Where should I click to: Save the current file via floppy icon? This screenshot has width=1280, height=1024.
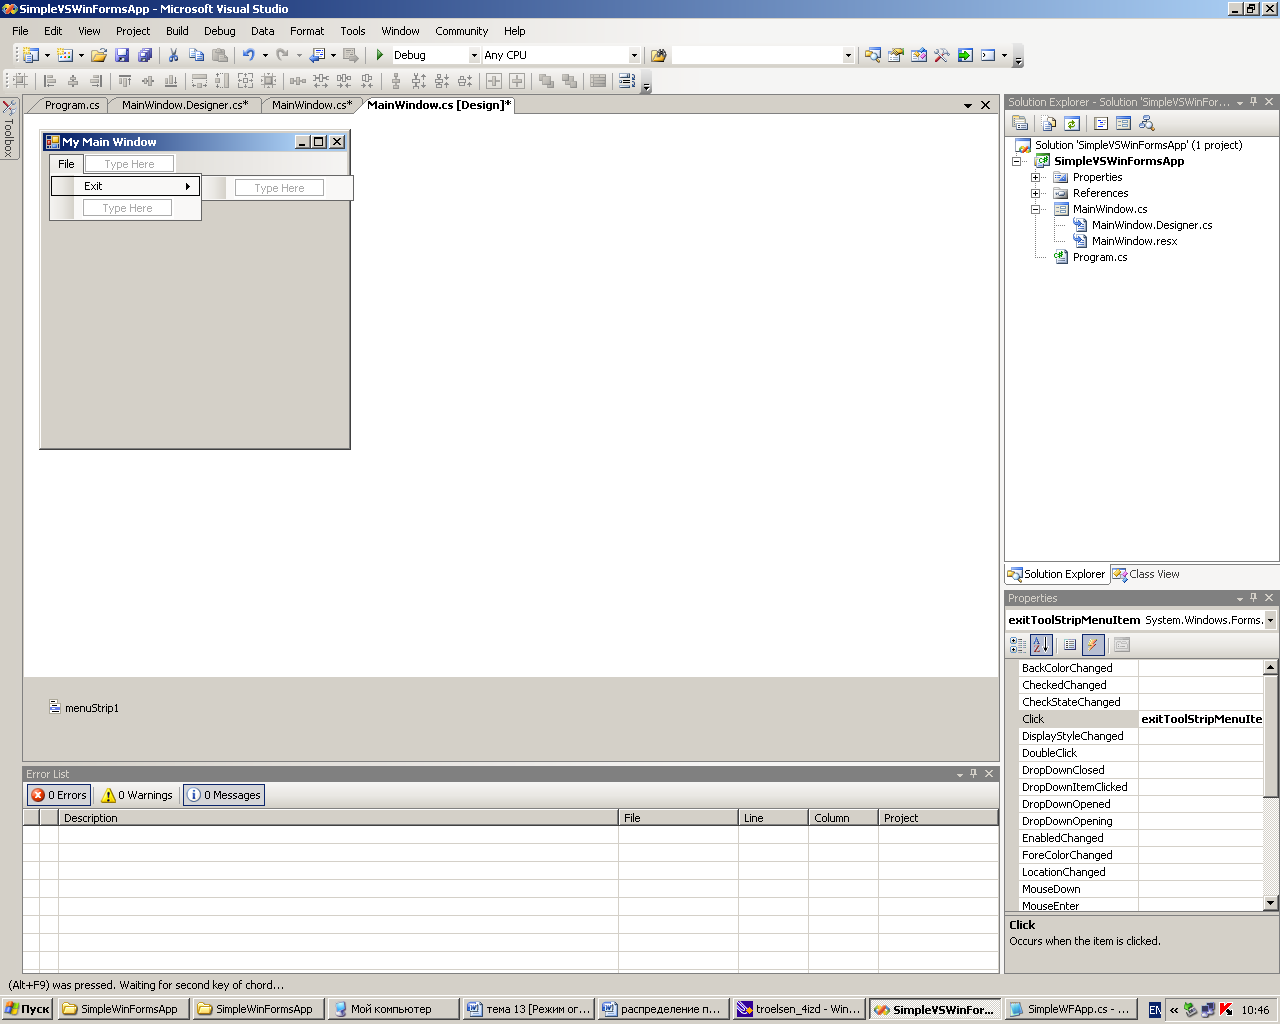click(x=122, y=55)
